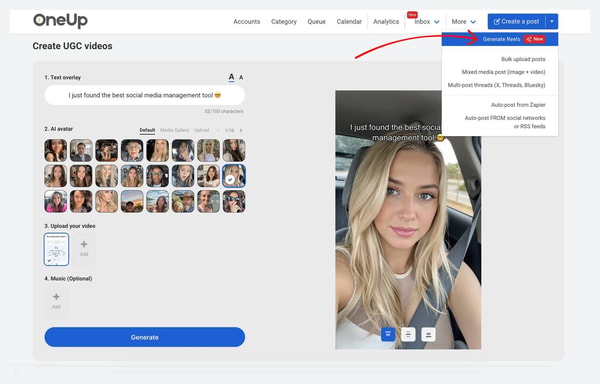Screen dimensions: 600x384
Task: Click the '53/100 characters' counter text
Action: click(224, 111)
